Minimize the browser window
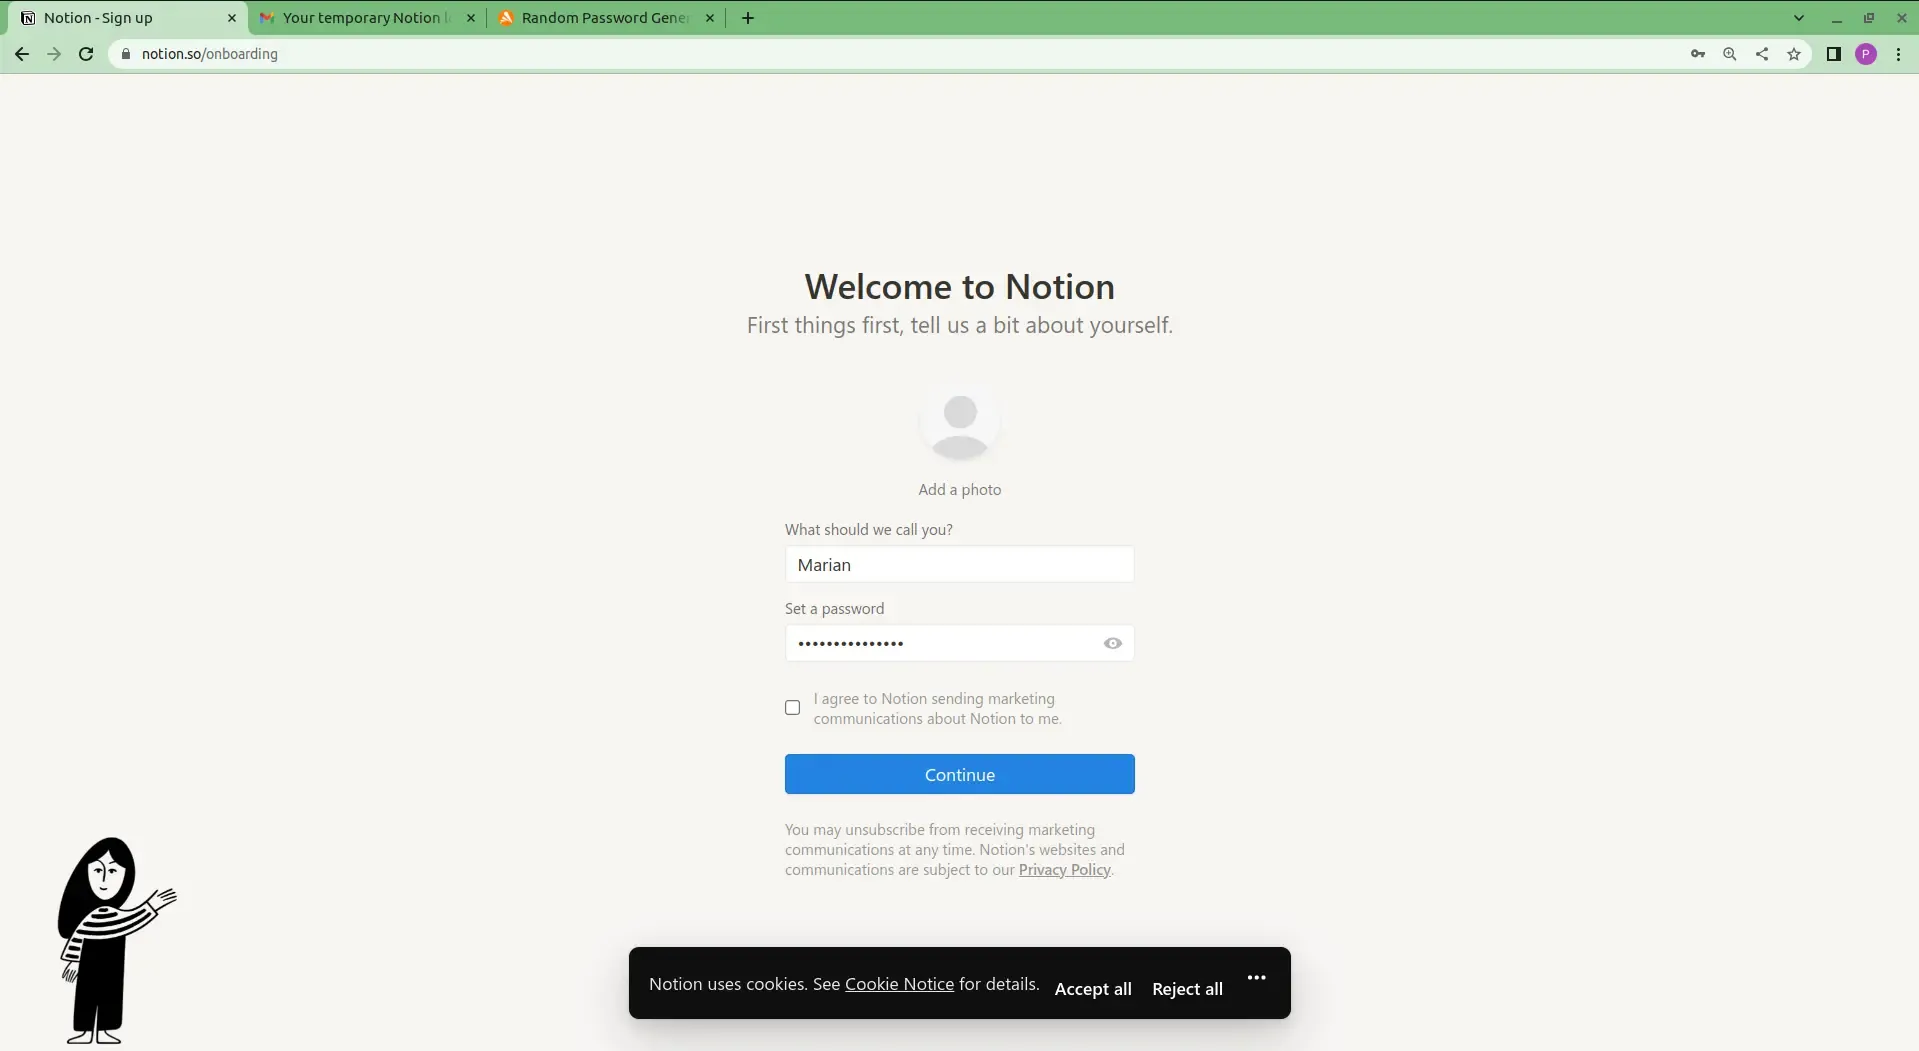Image resolution: width=1919 pixels, height=1051 pixels. coord(1836,18)
